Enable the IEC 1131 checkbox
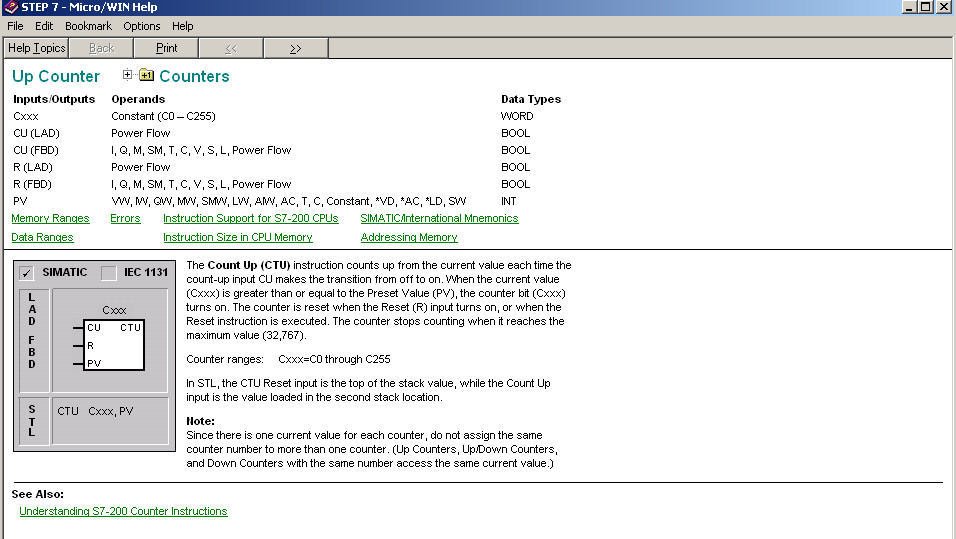This screenshot has width=956, height=539. 109,273
